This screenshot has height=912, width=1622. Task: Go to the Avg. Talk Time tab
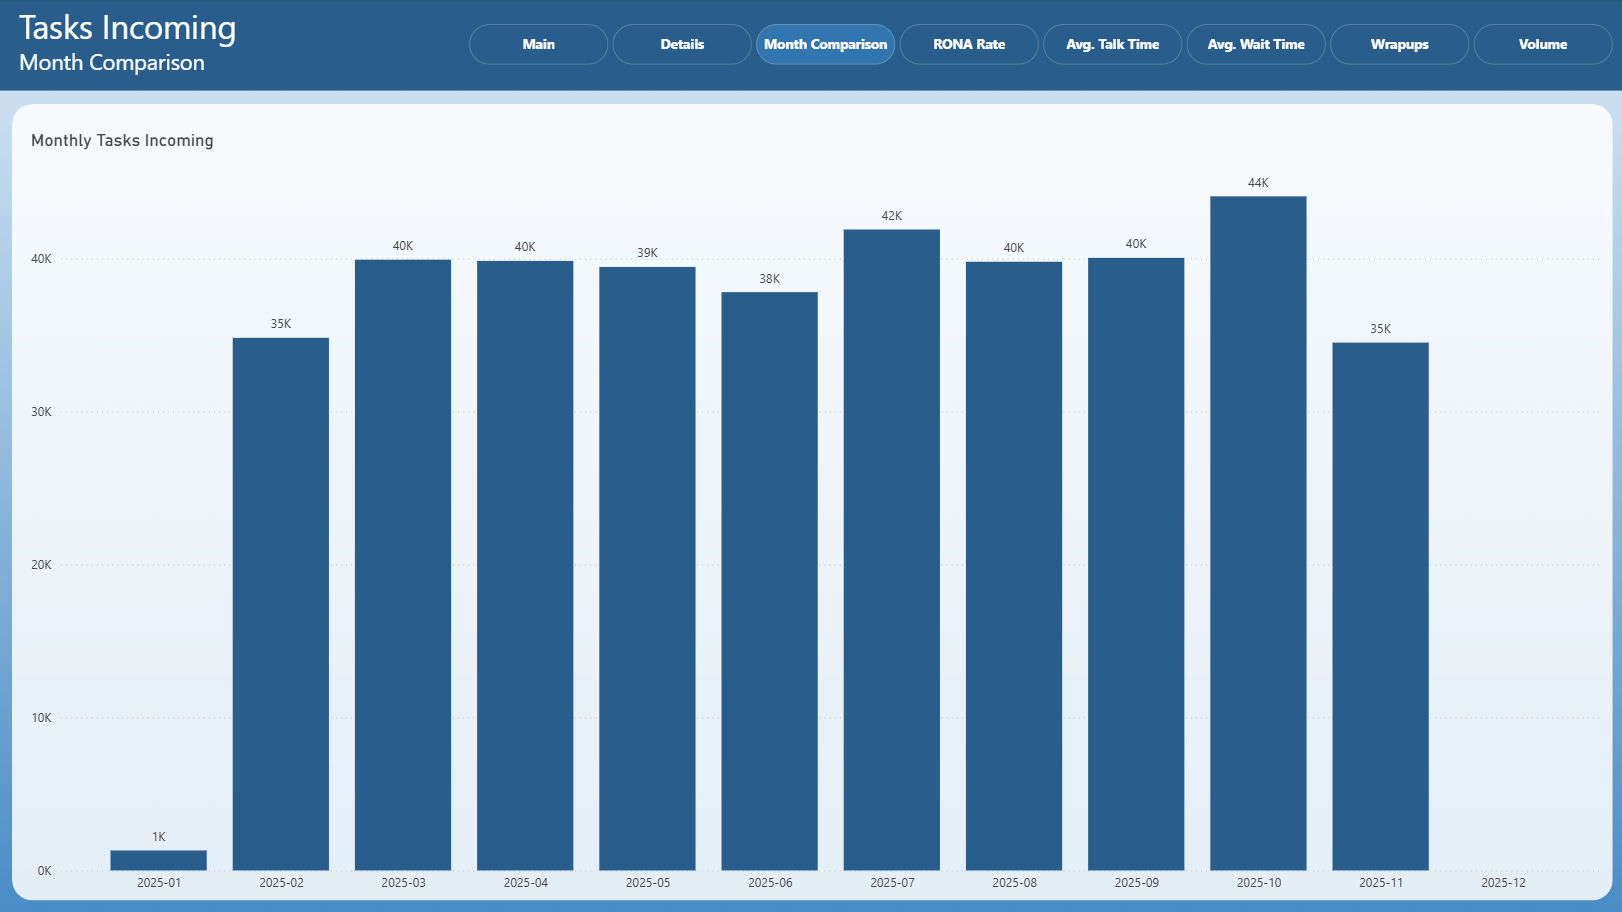point(1112,44)
